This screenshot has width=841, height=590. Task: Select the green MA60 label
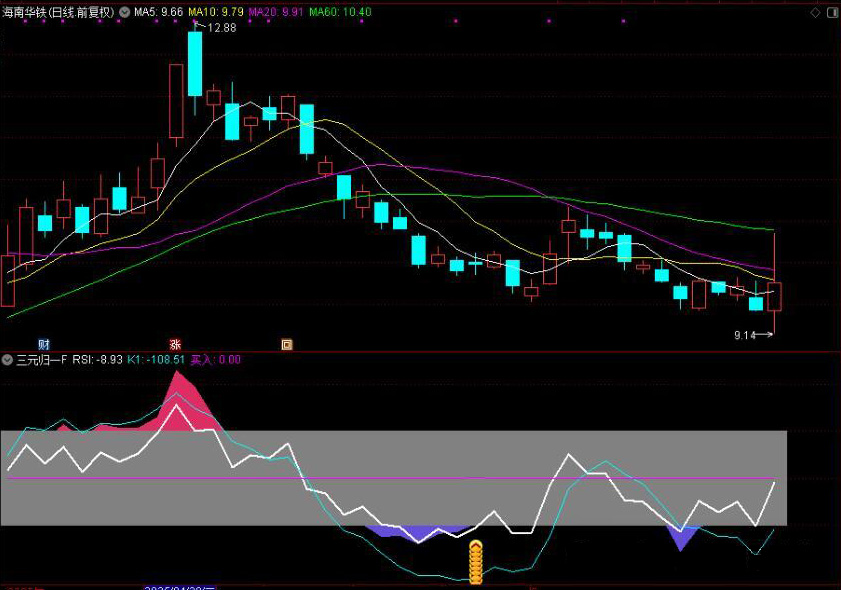tap(339, 12)
